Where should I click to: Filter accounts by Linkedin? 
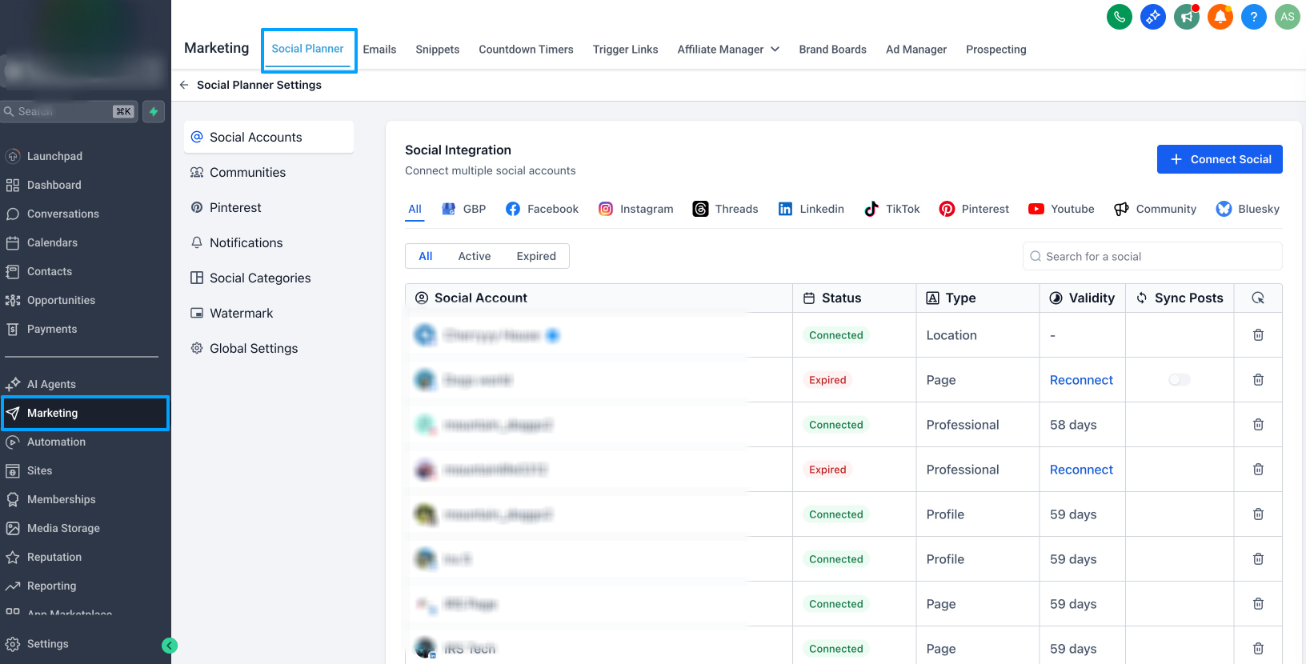tap(811, 209)
